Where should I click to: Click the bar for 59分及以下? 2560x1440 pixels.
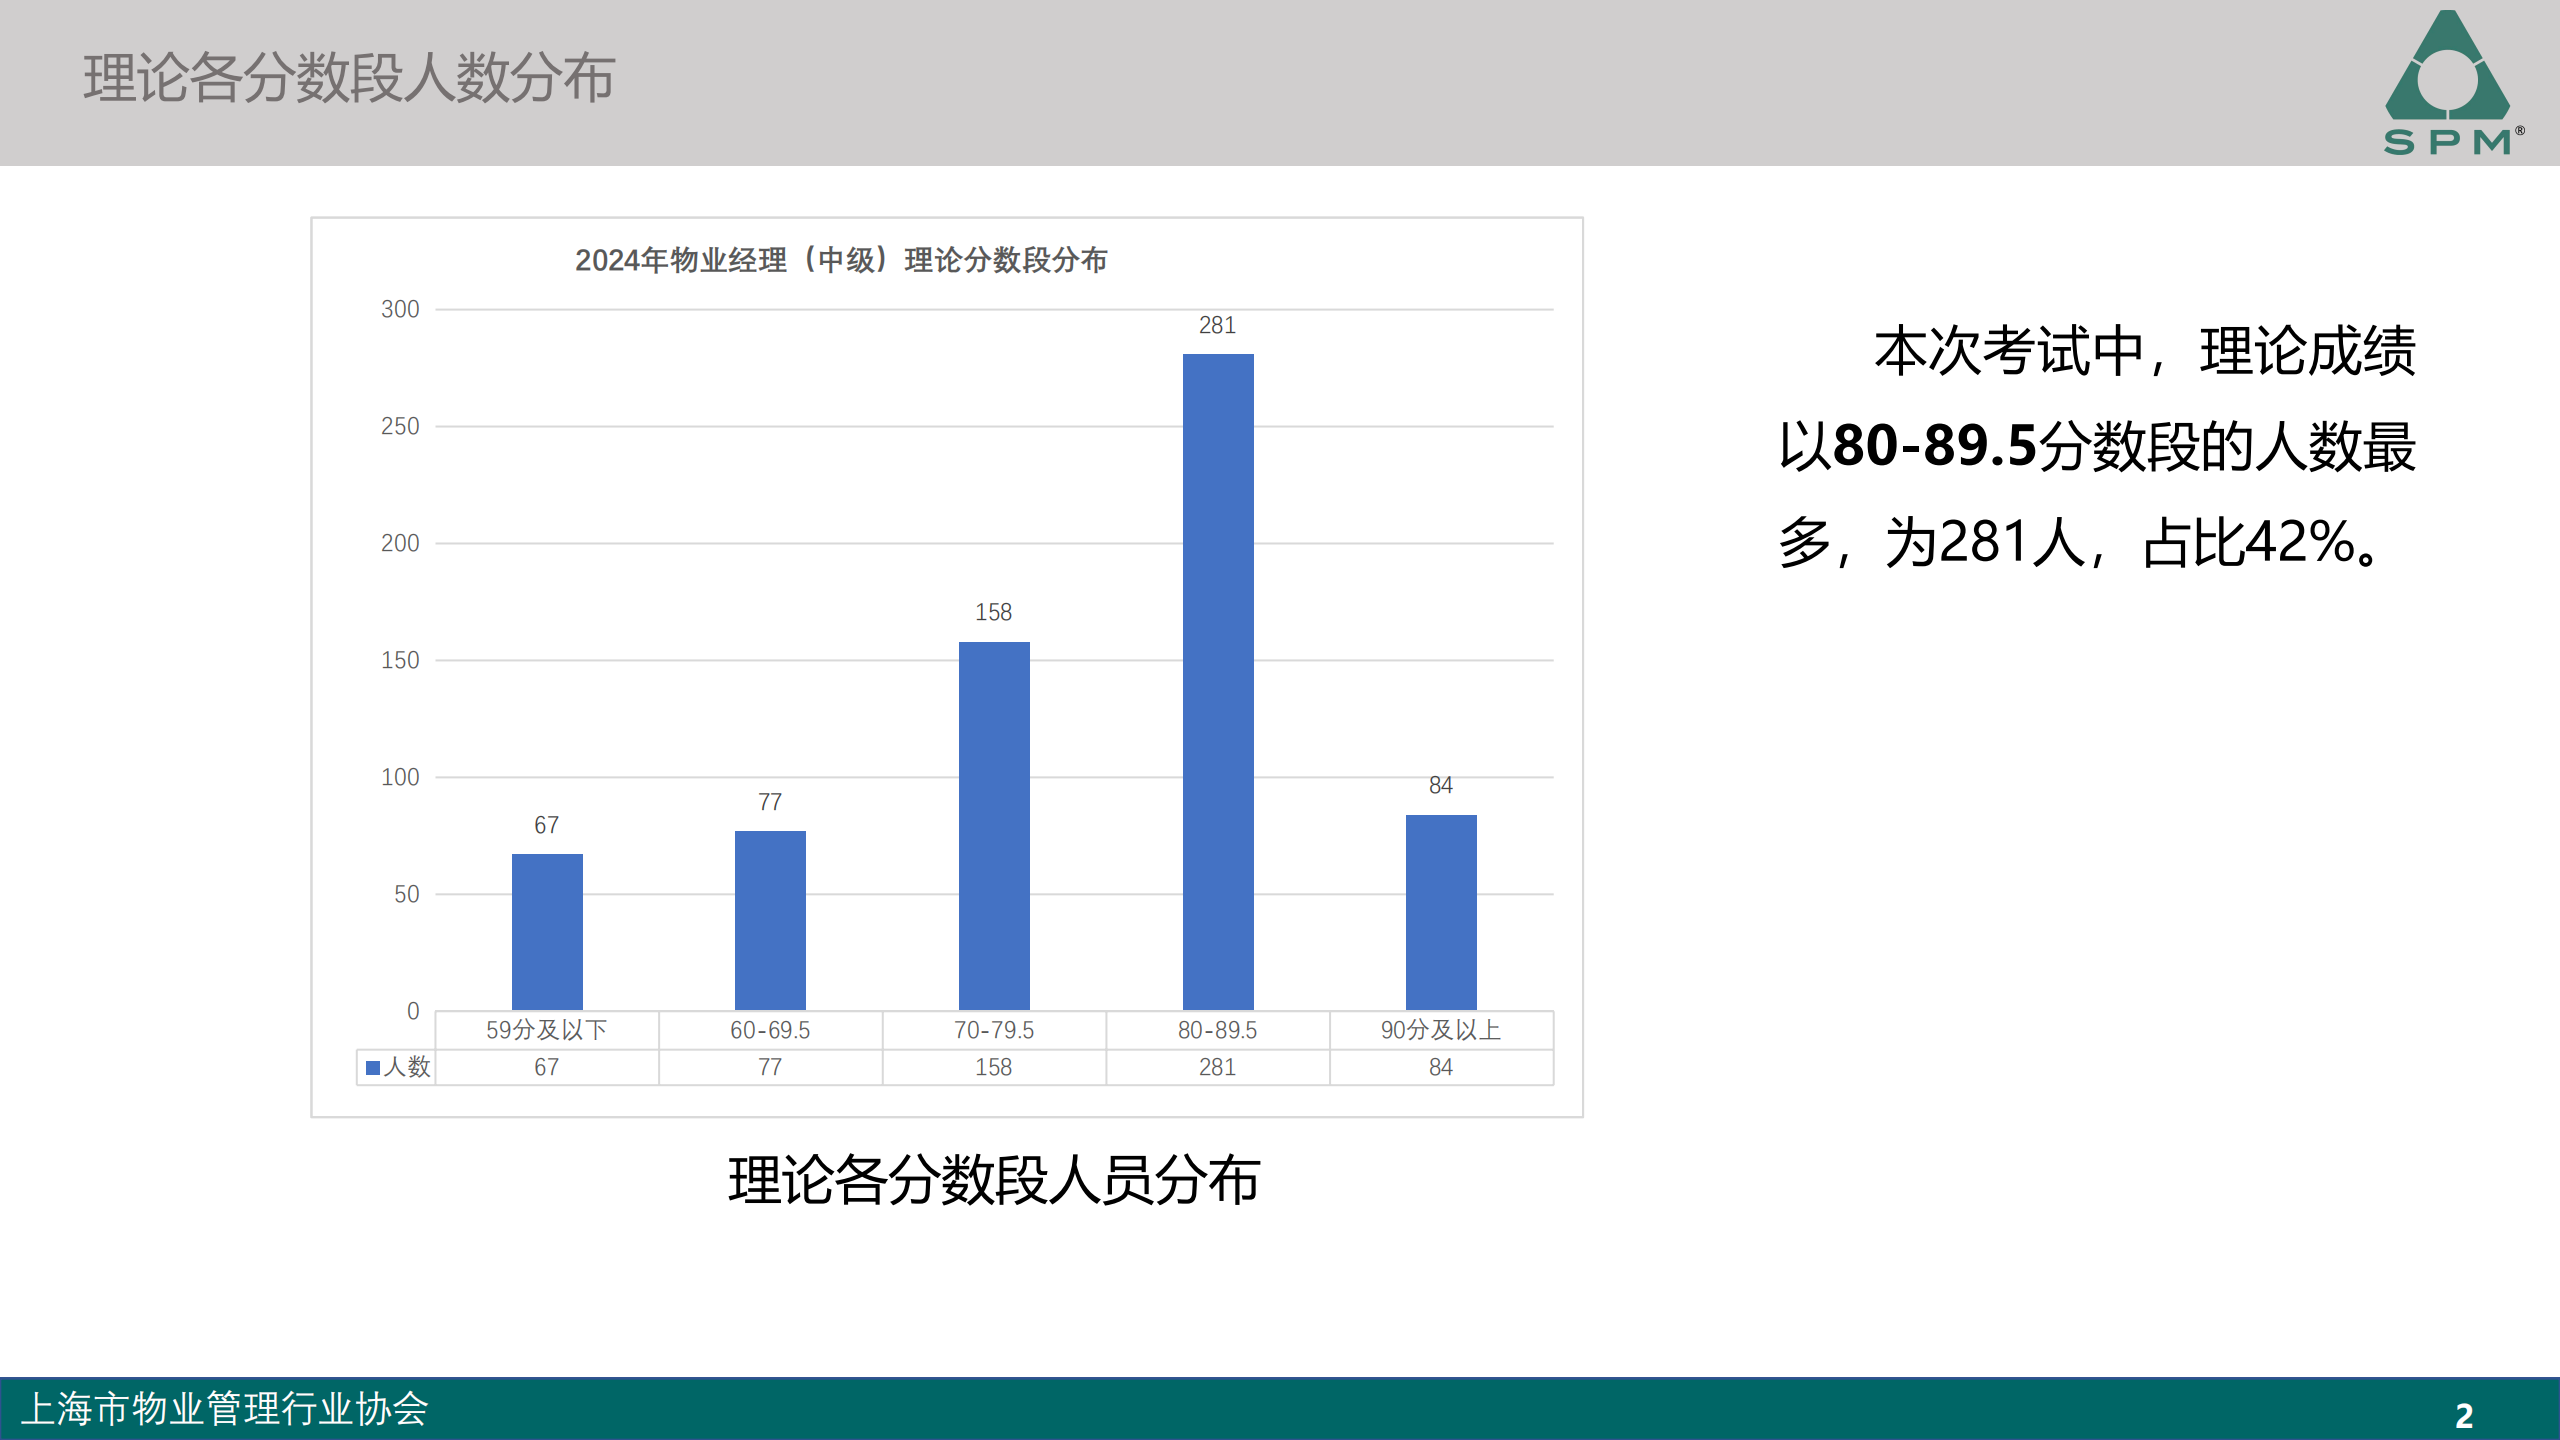(547, 932)
